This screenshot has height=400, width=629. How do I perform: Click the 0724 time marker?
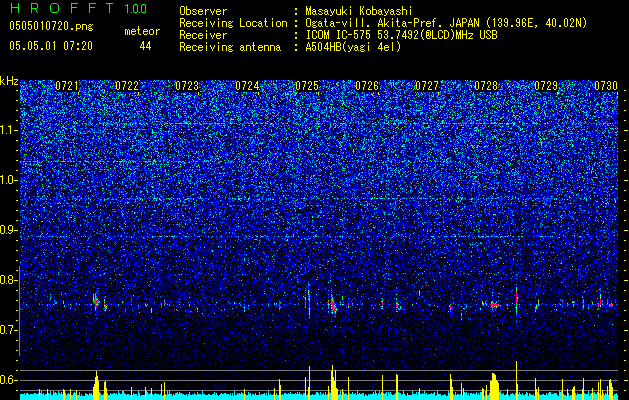(x=247, y=86)
